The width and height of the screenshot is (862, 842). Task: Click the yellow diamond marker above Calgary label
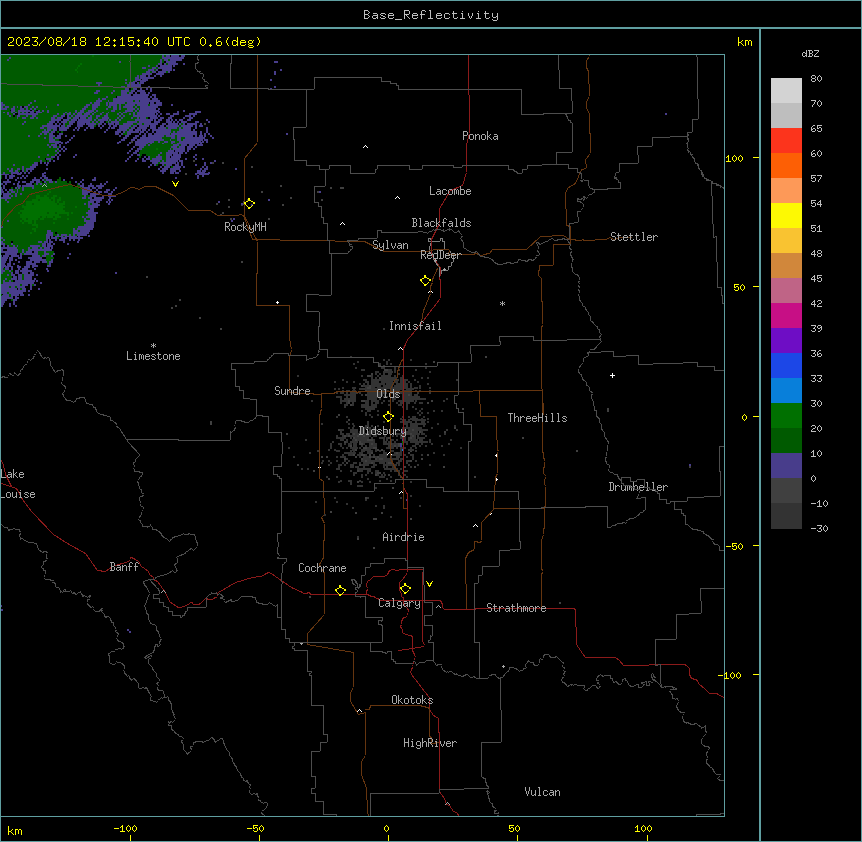[x=405, y=589]
